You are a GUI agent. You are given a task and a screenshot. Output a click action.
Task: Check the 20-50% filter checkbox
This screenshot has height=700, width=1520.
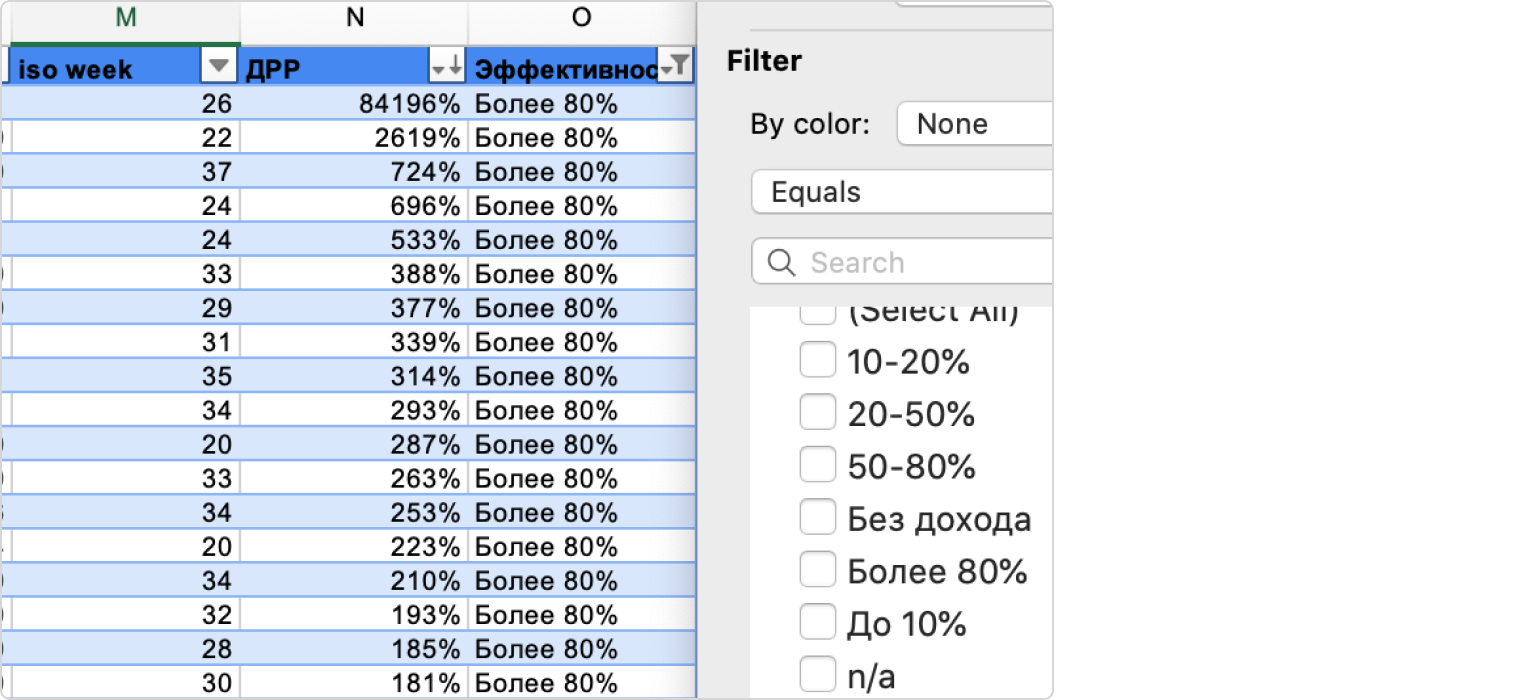click(817, 414)
